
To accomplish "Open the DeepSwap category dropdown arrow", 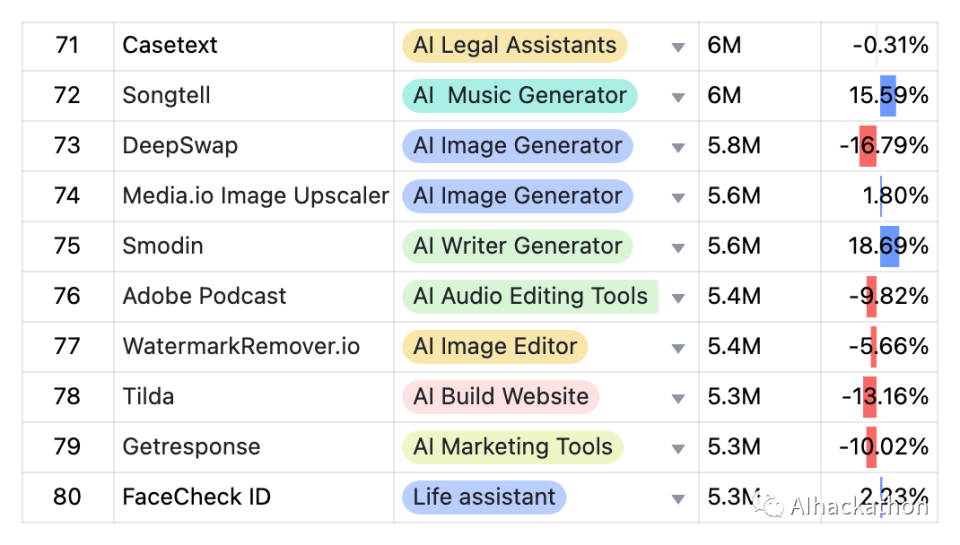I will pos(678,147).
